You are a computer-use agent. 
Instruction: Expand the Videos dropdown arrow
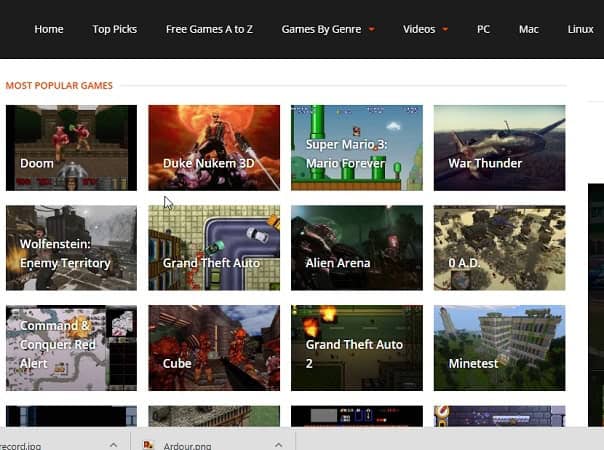(445, 29)
